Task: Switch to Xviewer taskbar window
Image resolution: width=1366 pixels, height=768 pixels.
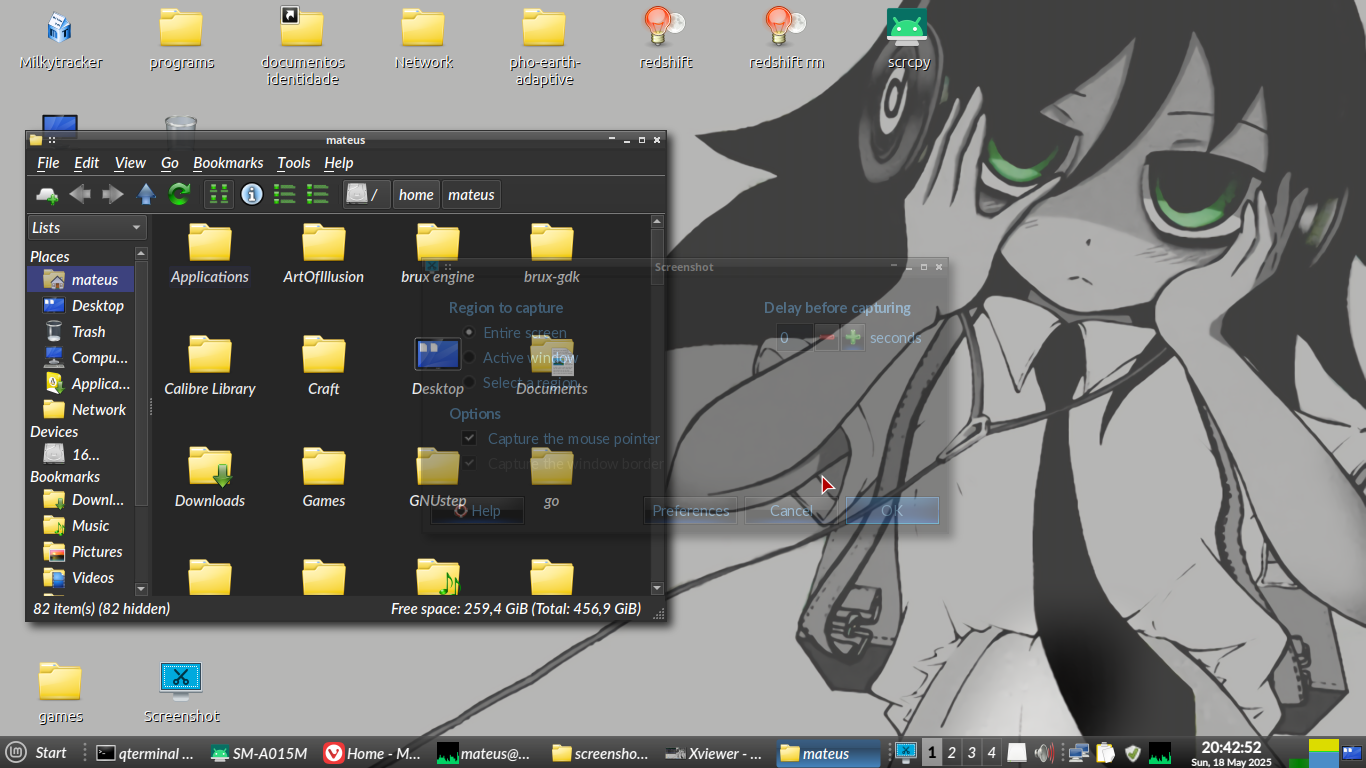Action: [715, 753]
